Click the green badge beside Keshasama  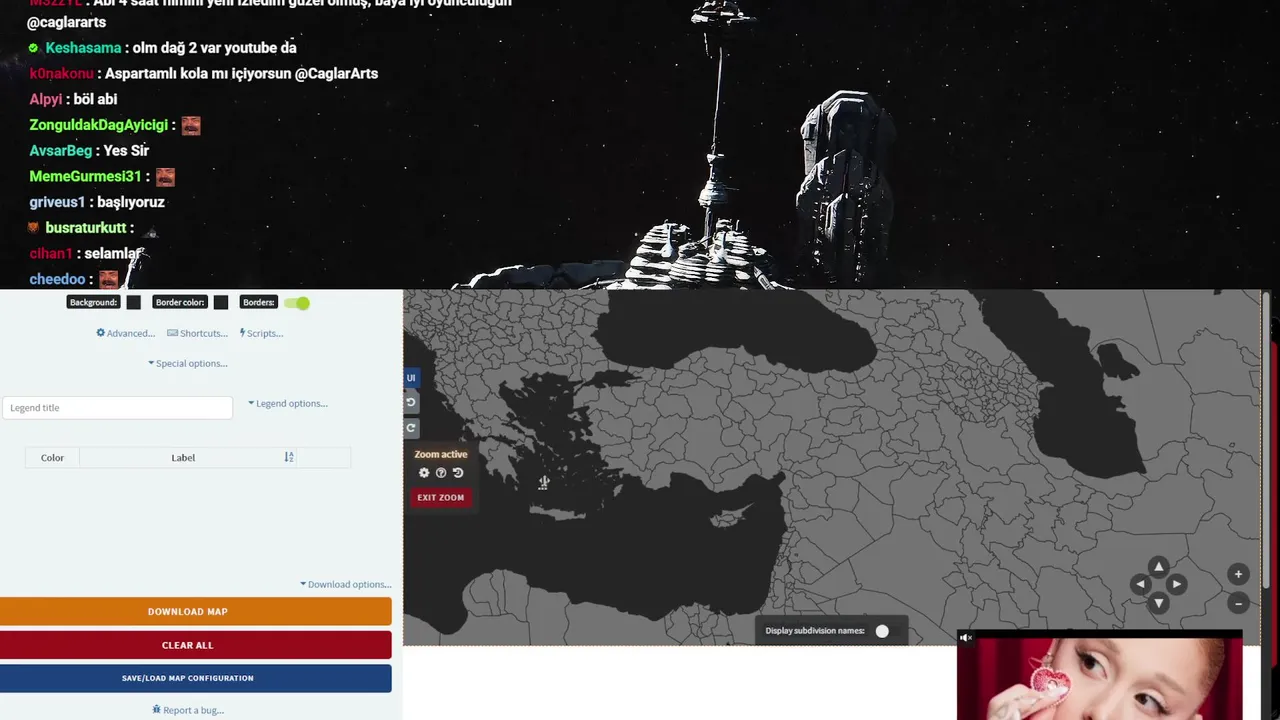[x=34, y=48]
